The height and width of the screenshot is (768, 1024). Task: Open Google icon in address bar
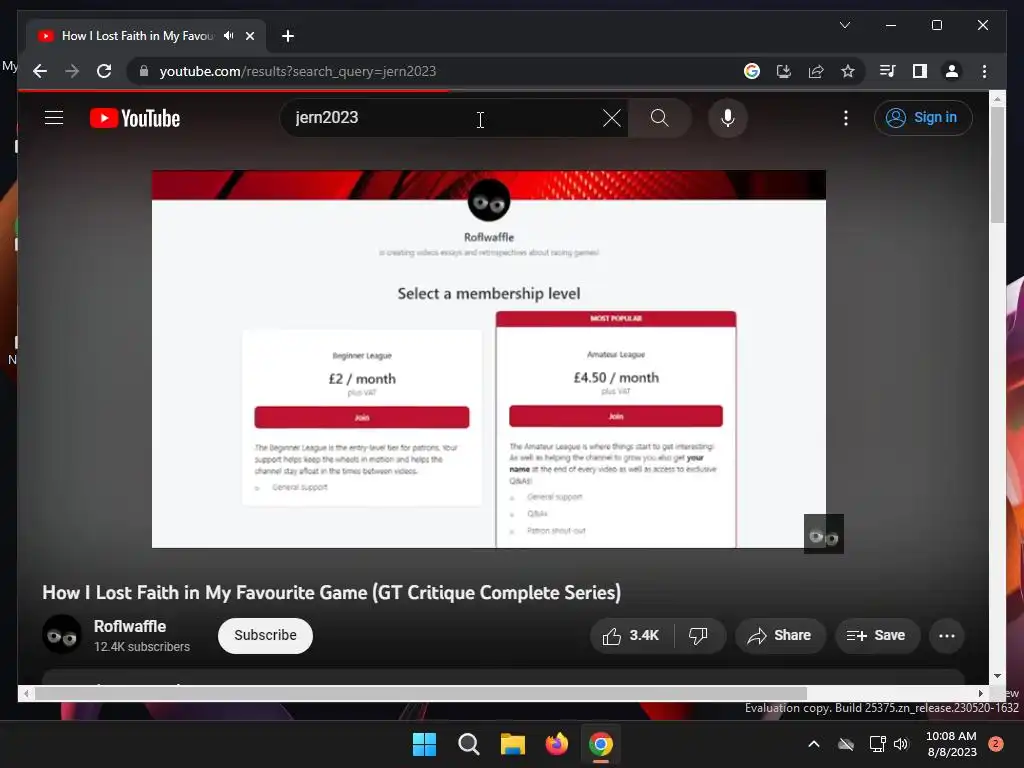point(752,71)
